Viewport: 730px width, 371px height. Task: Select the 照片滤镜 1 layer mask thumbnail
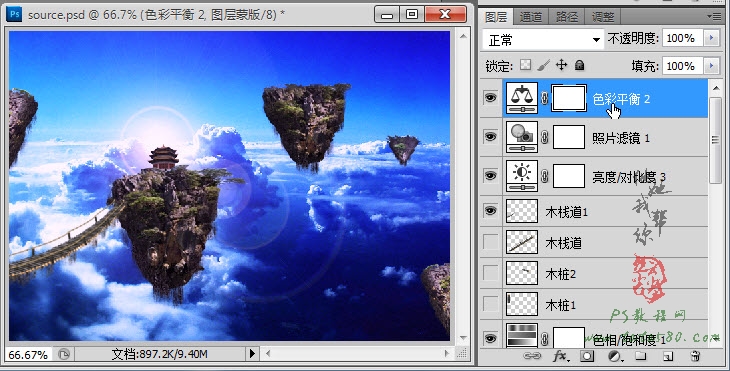[568, 137]
